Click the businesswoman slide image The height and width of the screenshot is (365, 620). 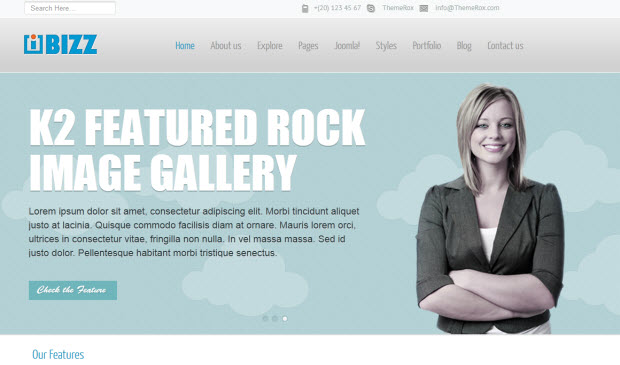pyautogui.click(x=491, y=209)
